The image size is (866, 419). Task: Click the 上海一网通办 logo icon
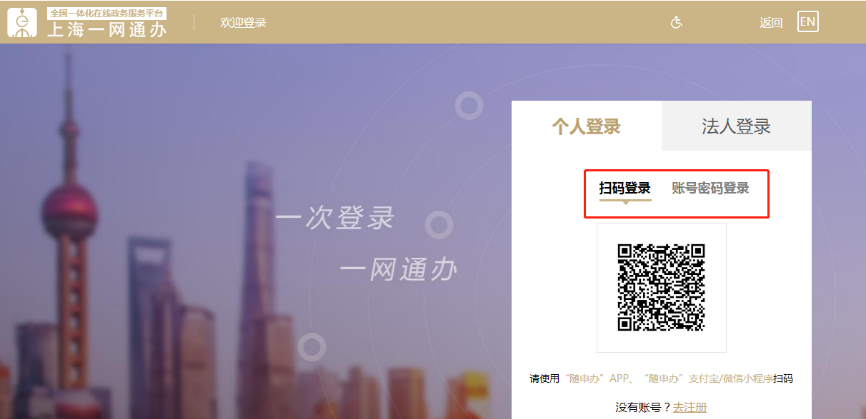[22, 22]
